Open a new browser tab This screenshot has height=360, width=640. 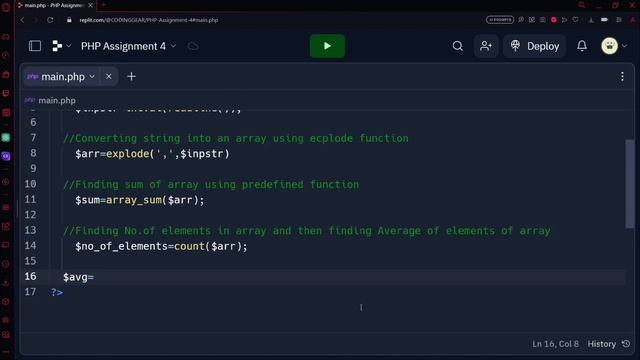click(x=104, y=5)
